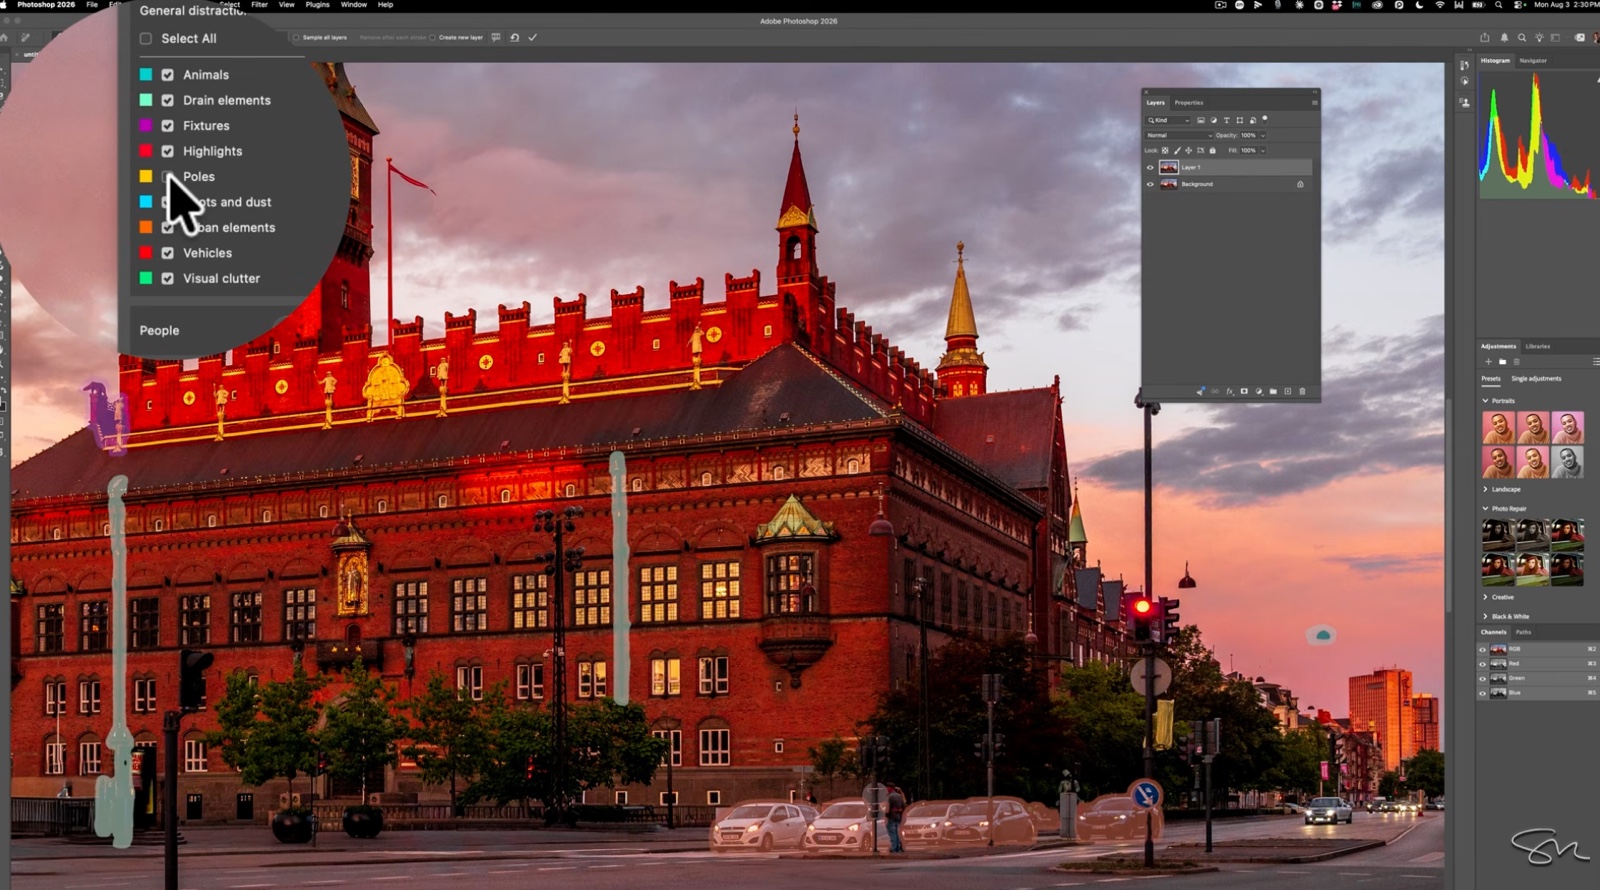
Task: Filter layers by pixel layers icon
Action: point(1201,120)
